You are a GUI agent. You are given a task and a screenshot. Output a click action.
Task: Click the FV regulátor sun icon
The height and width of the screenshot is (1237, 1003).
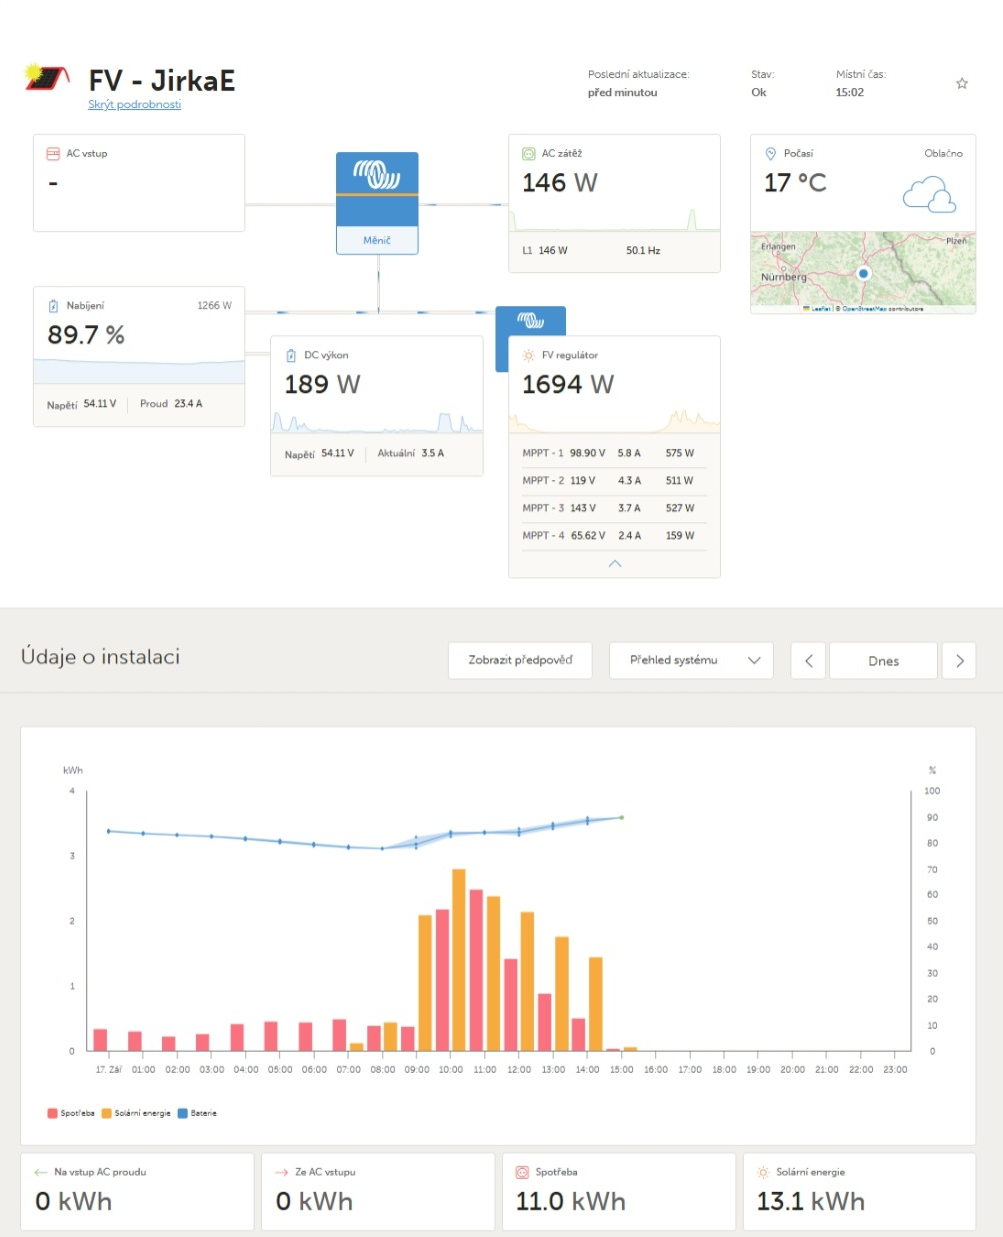(529, 355)
